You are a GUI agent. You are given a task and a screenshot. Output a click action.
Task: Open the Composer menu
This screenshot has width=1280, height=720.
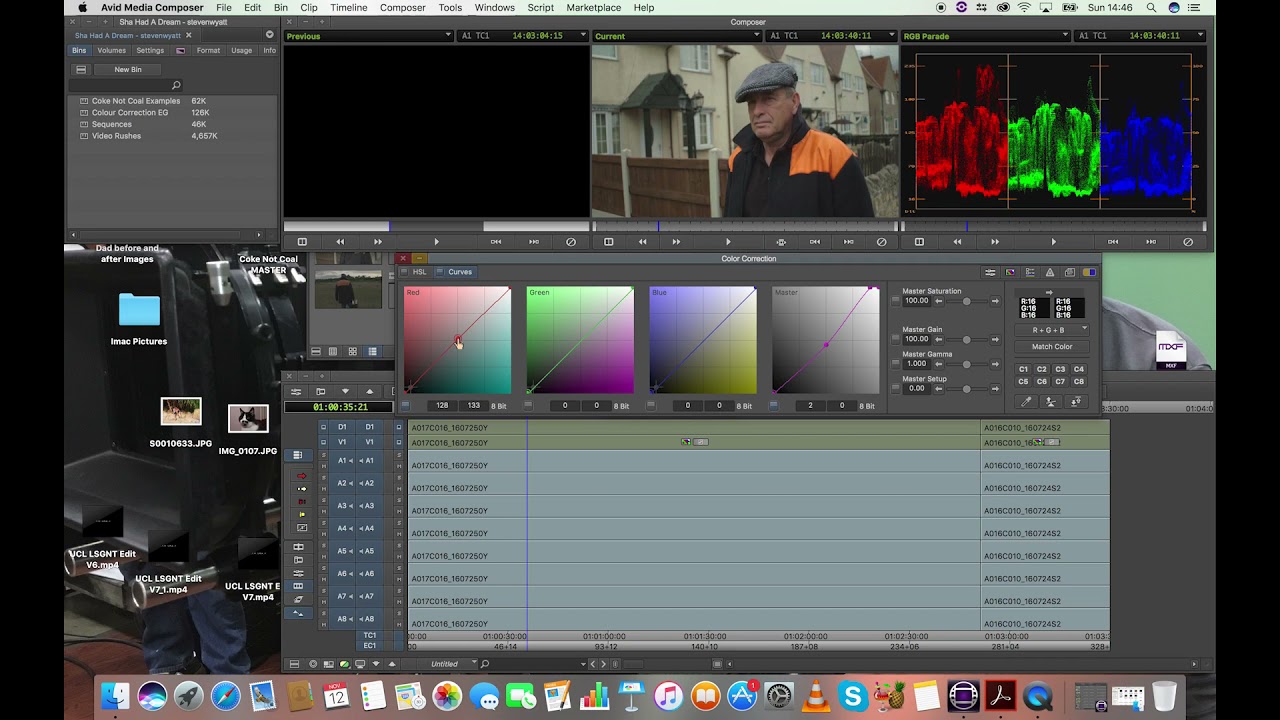(x=402, y=8)
